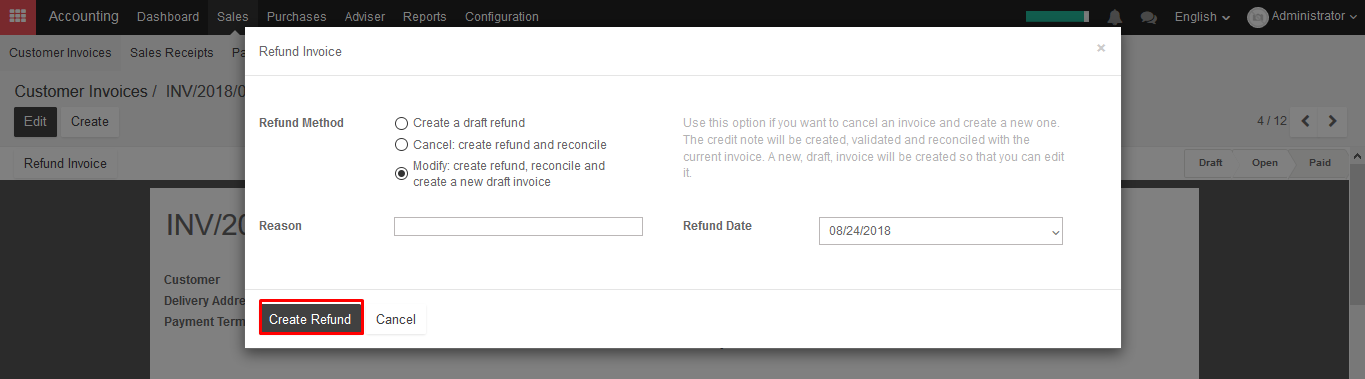The width and height of the screenshot is (1365, 379).
Task: Go to the previous invoice arrow
Action: point(1306,121)
